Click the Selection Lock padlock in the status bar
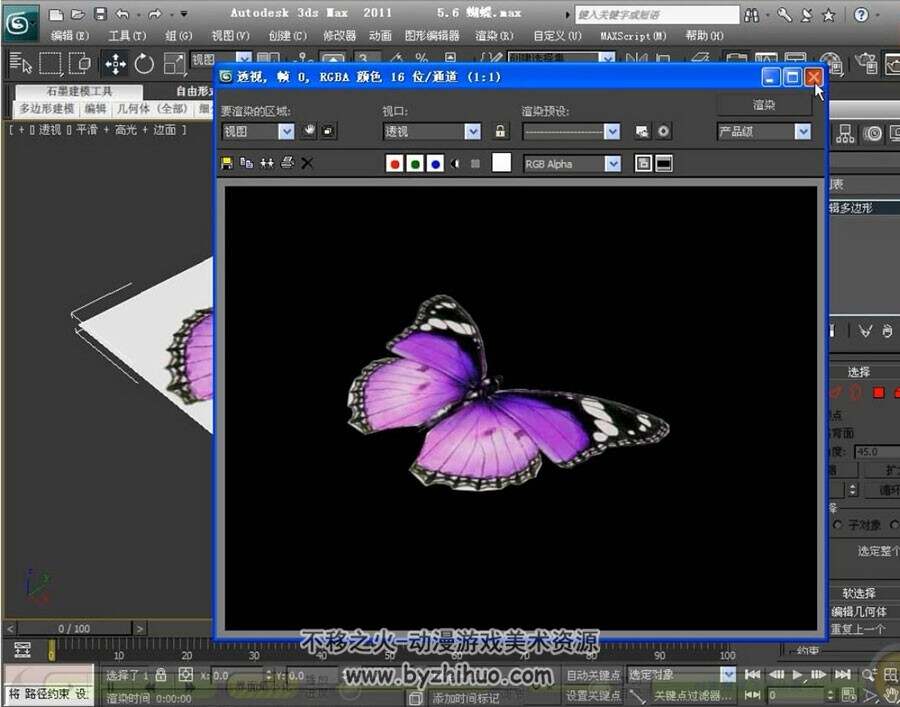This screenshot has height=707, width=900. (x=161, y=675)
